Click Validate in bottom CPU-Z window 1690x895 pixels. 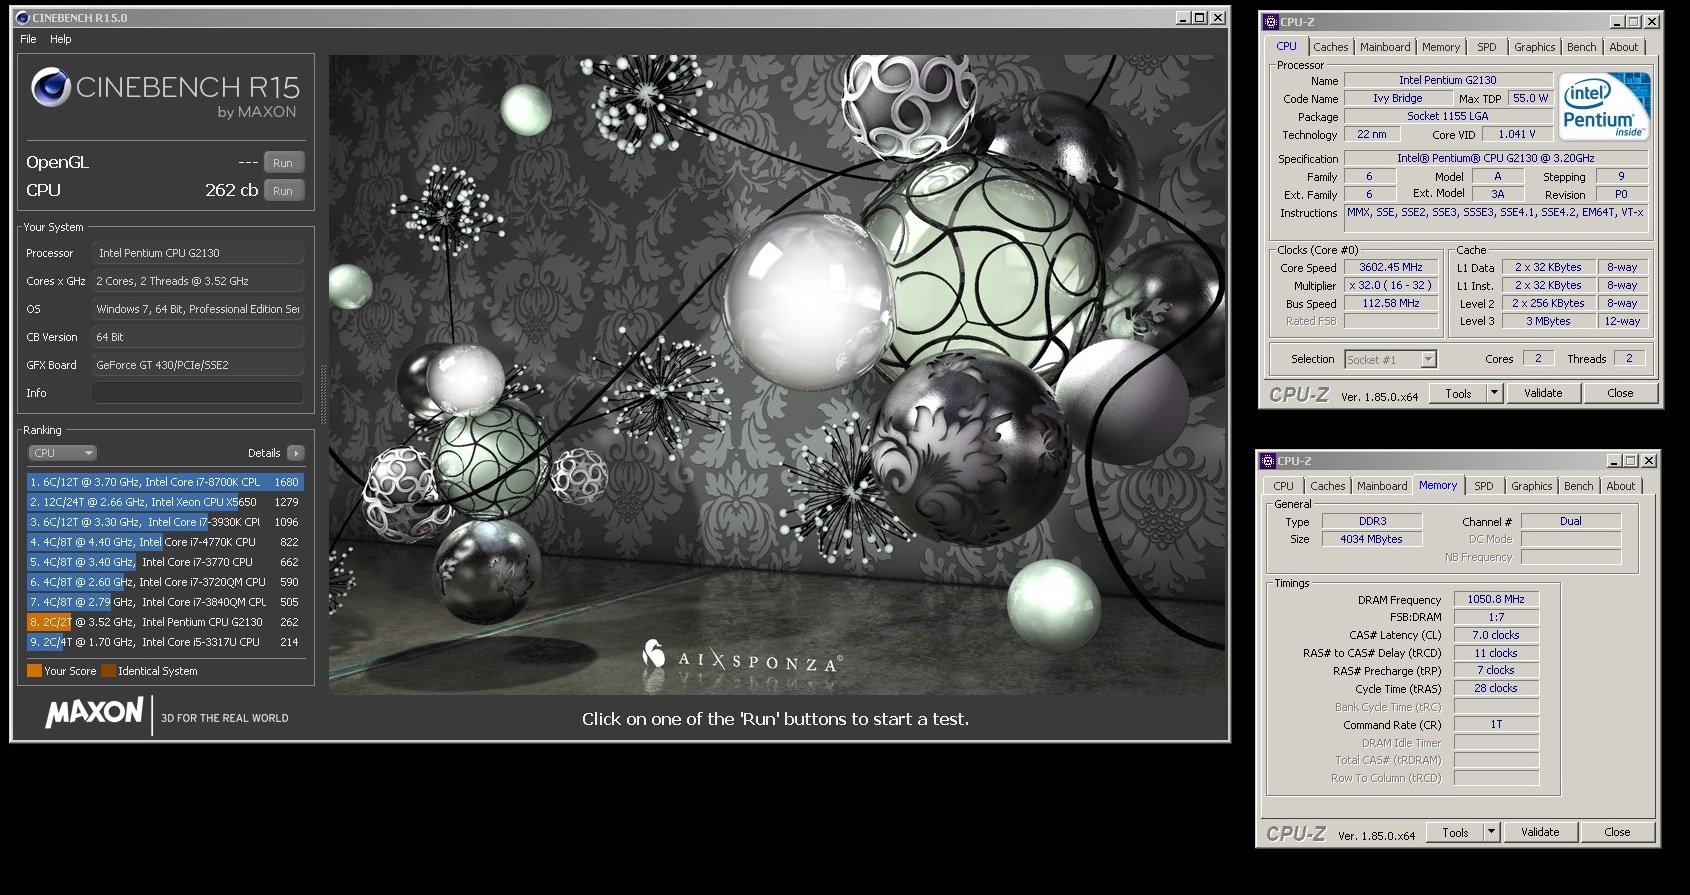point(1540,832)
